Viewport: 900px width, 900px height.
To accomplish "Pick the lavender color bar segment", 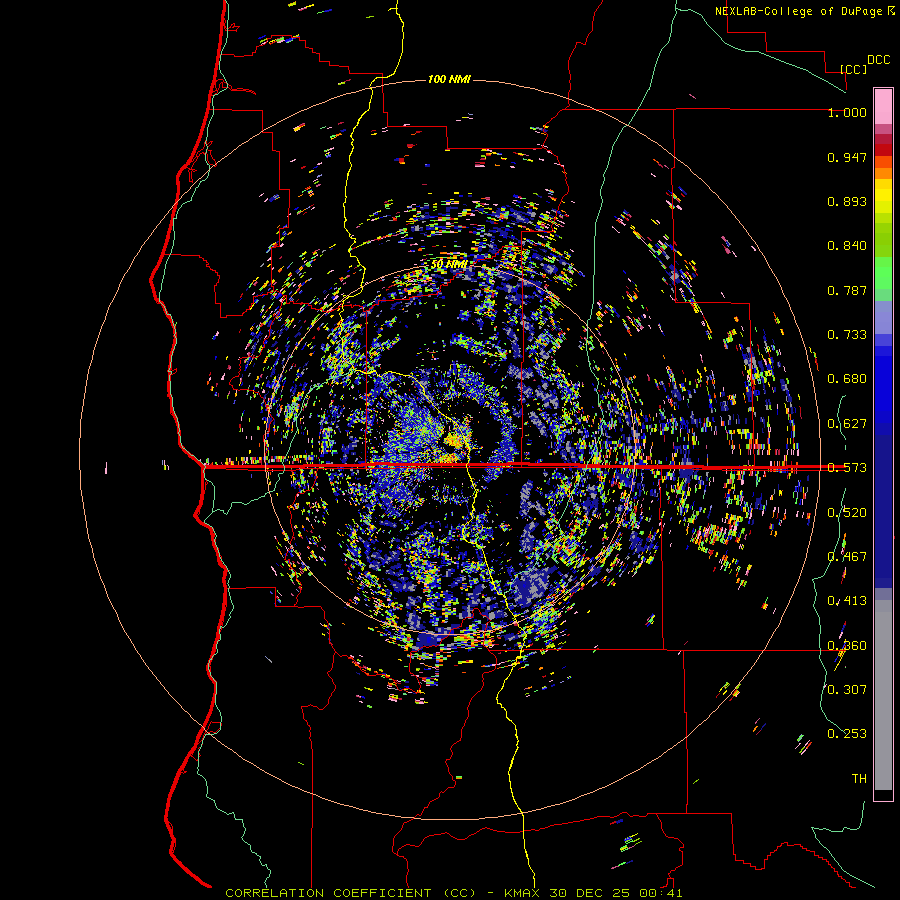I will pyautogui.click(x=883, y=317).
